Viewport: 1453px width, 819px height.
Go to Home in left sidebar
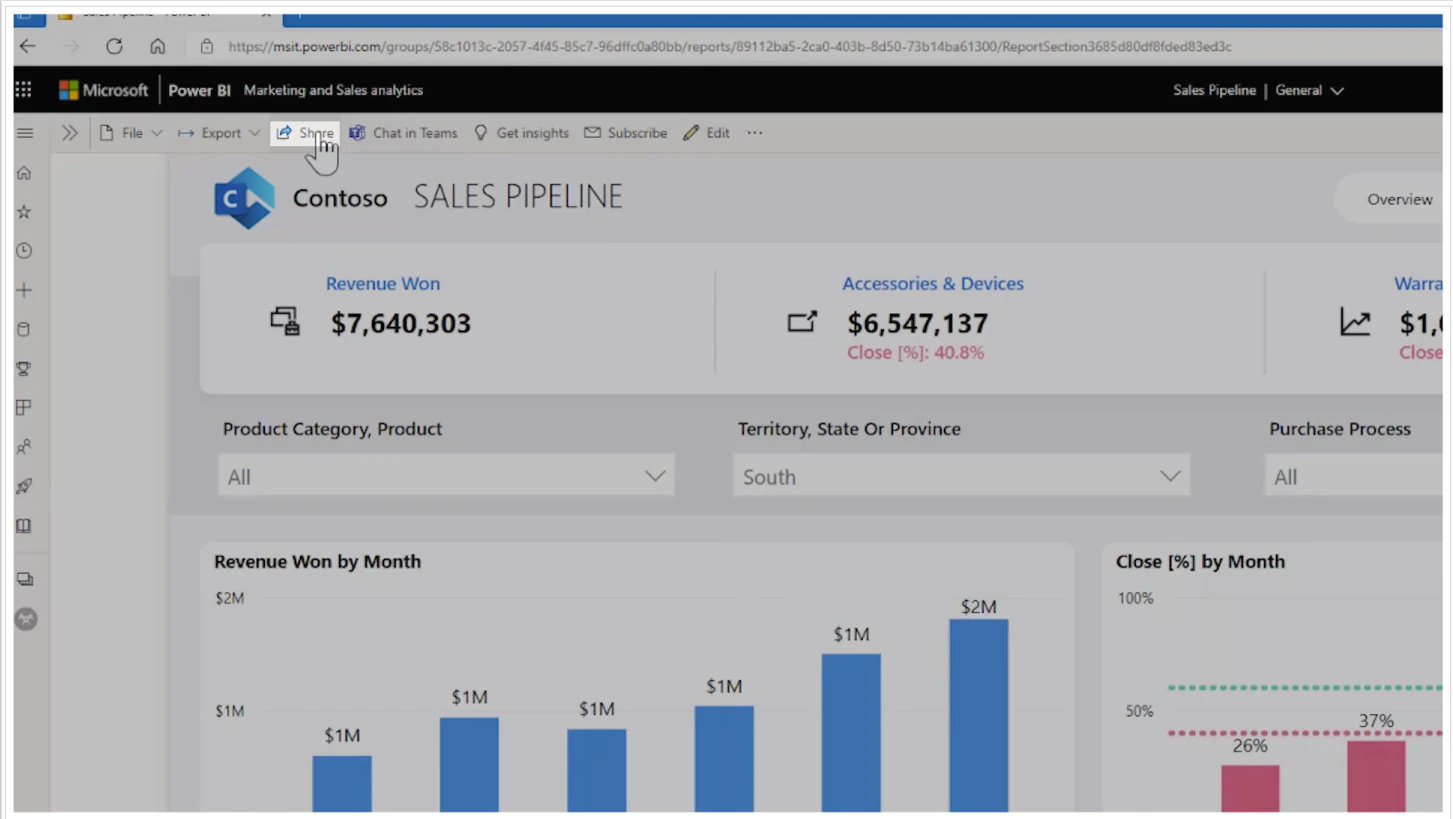(24, 173)
